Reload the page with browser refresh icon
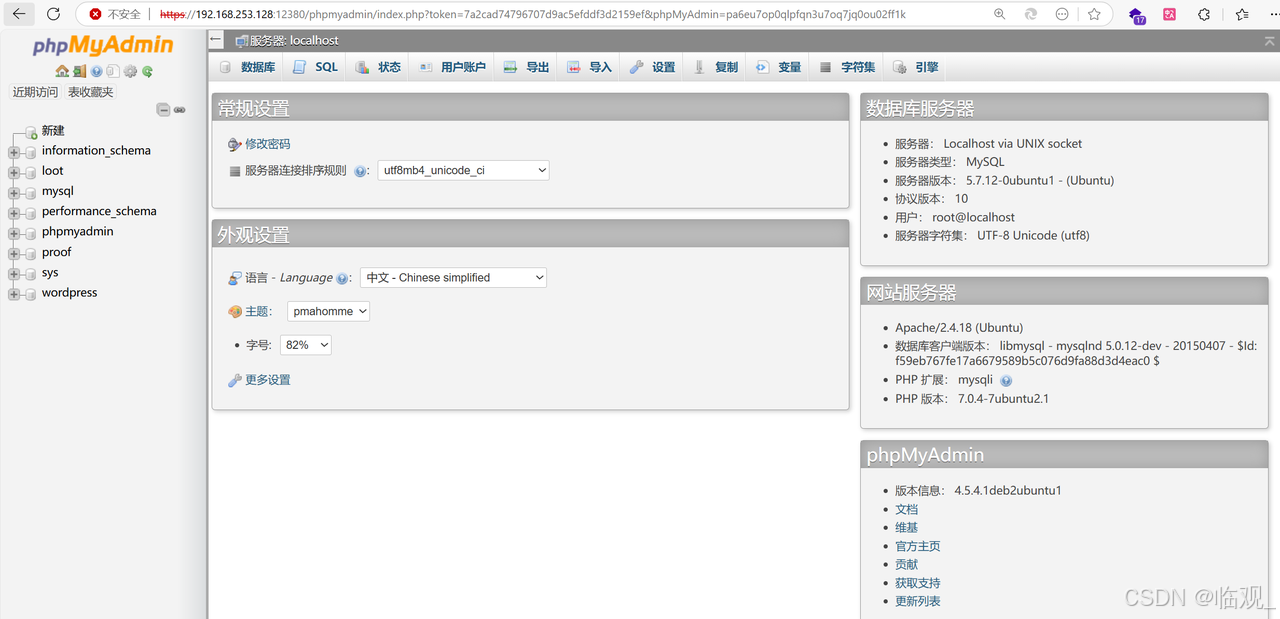 (54, 14)
